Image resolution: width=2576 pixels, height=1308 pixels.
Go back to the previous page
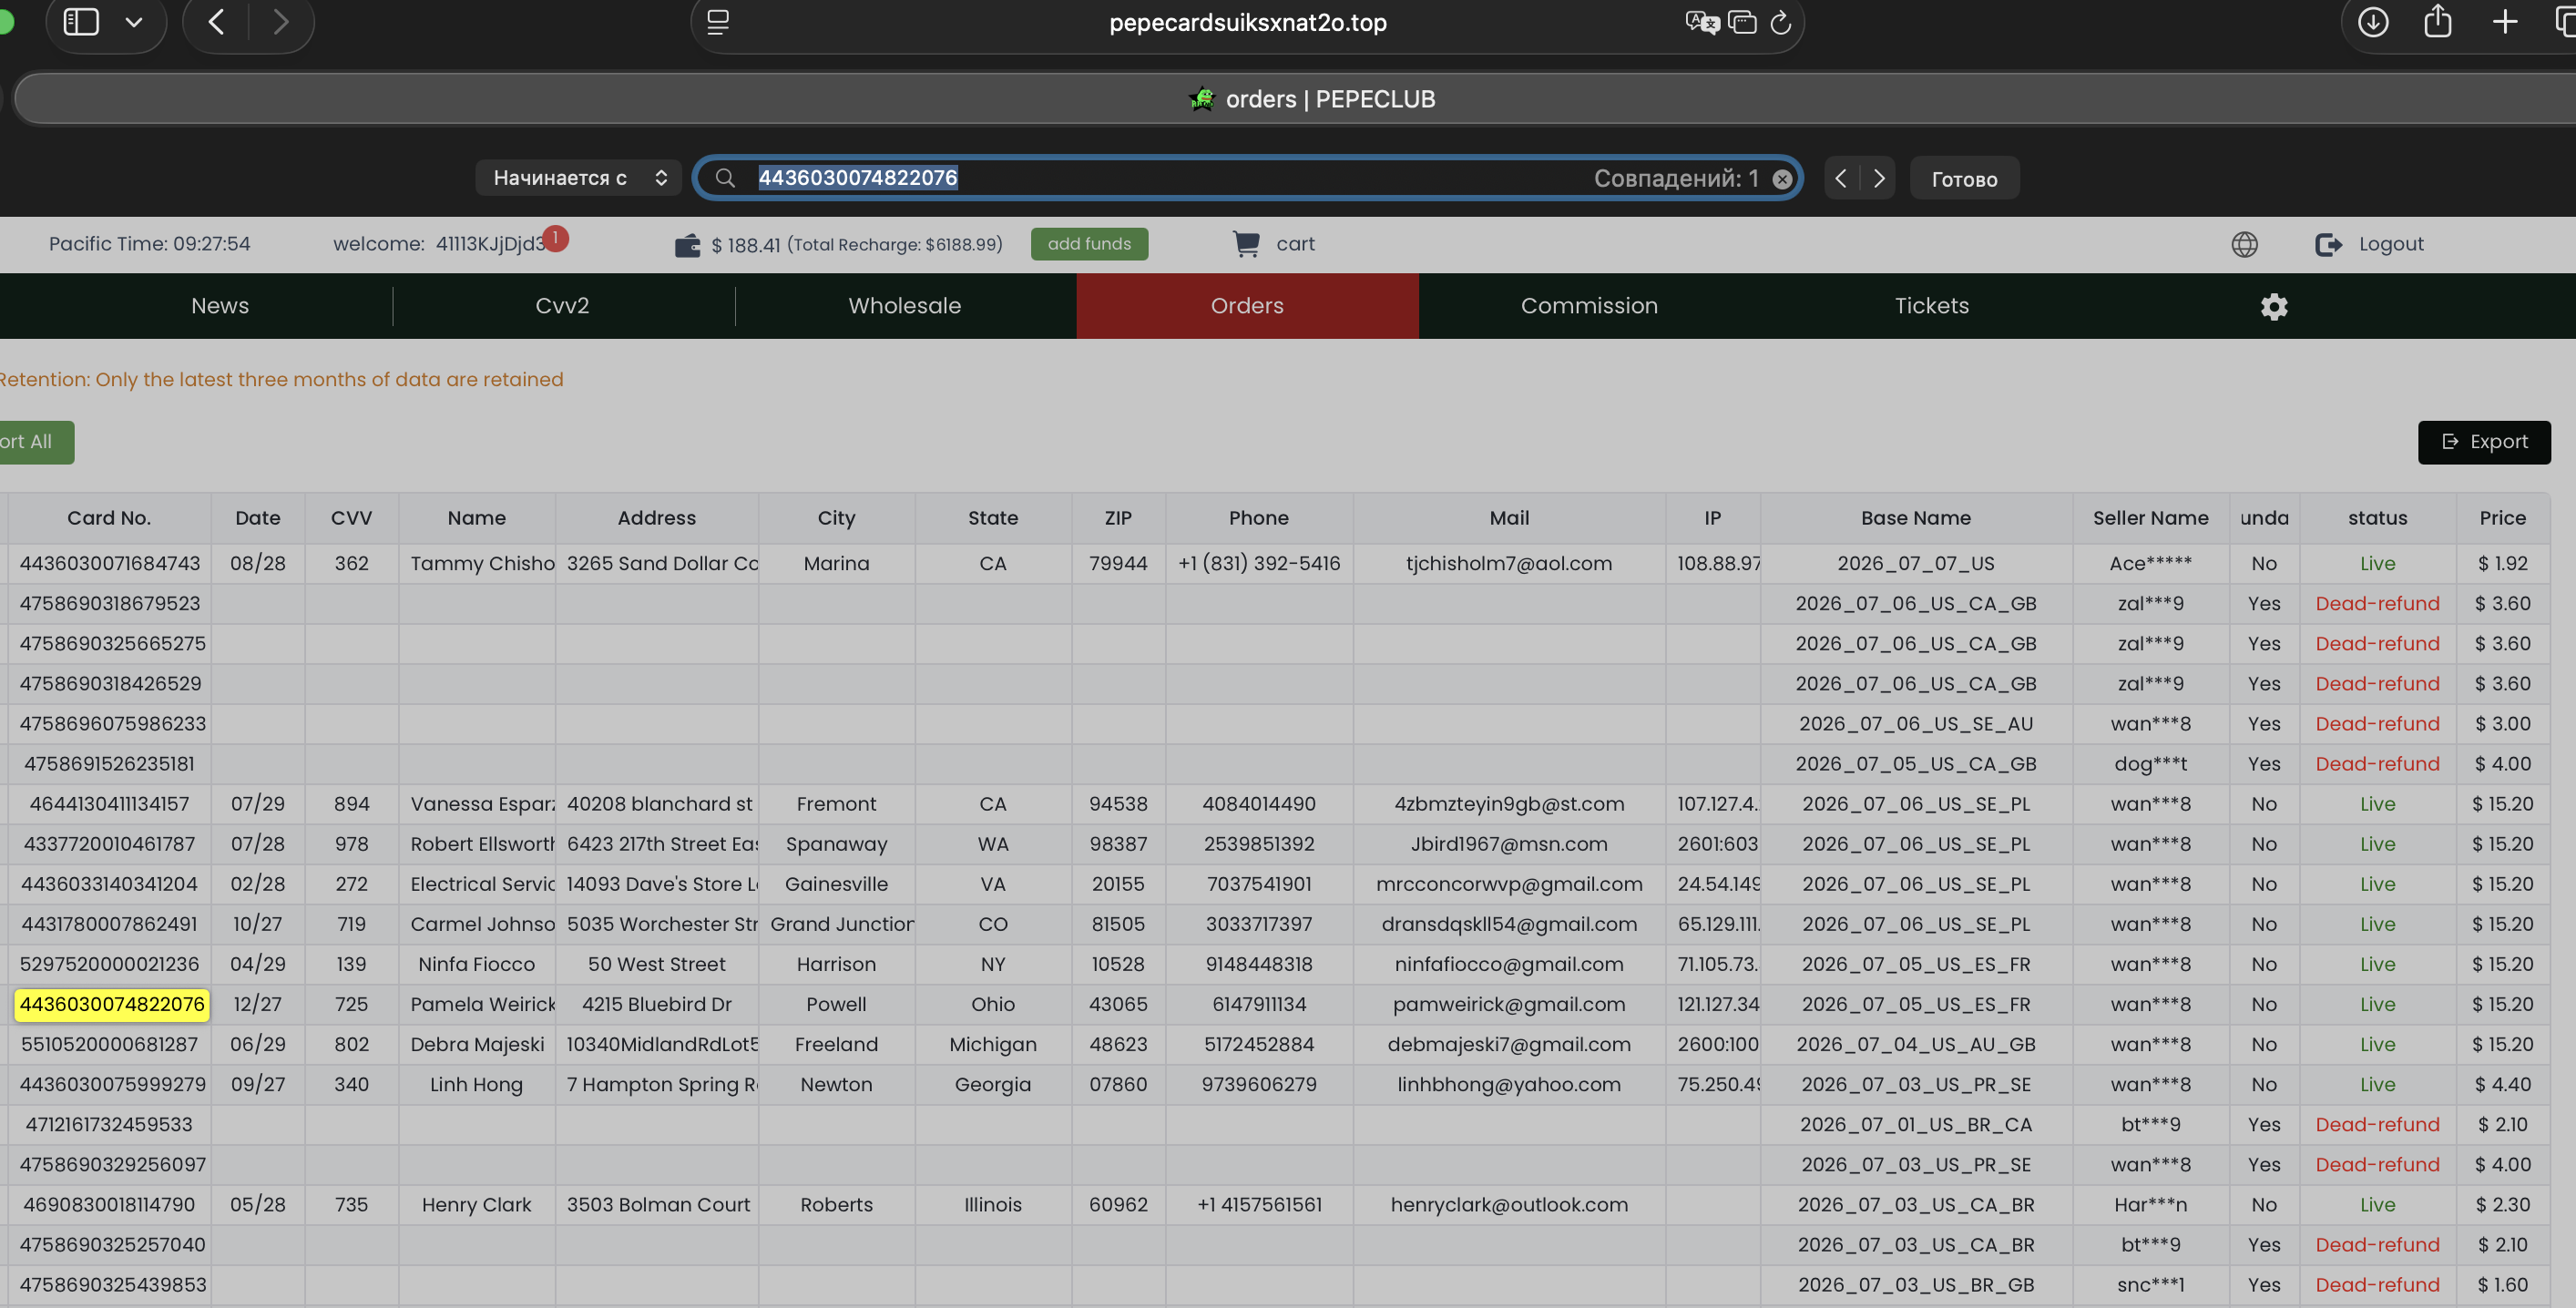[216, 22]
